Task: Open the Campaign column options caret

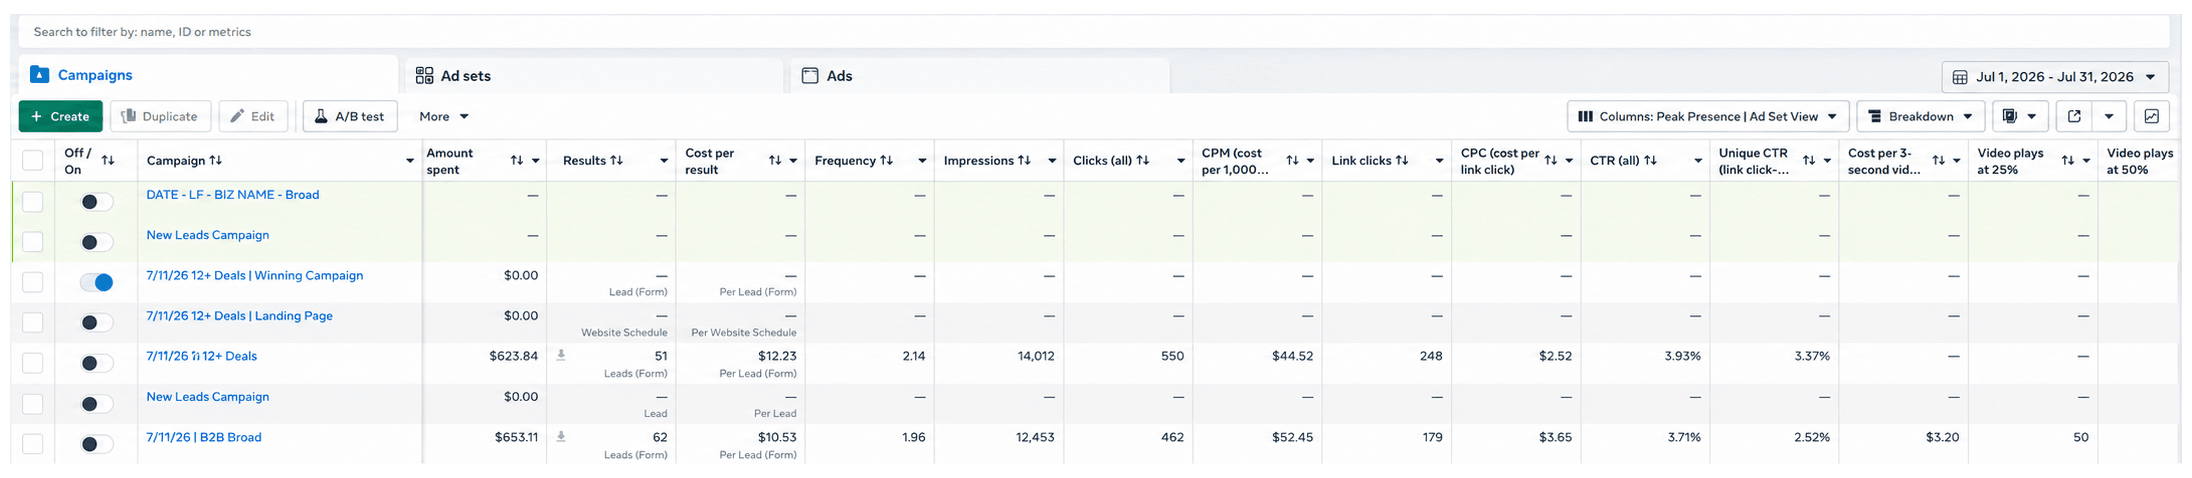Action: pos(410,161)
